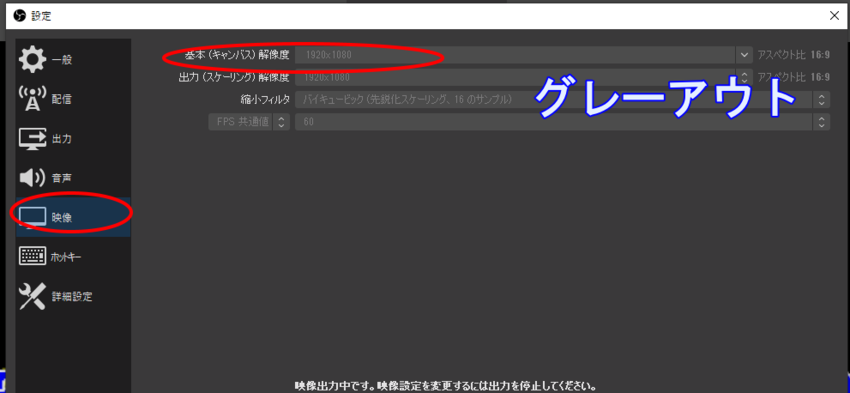Switch to the 配信 settings tab label

coord(62,100)
